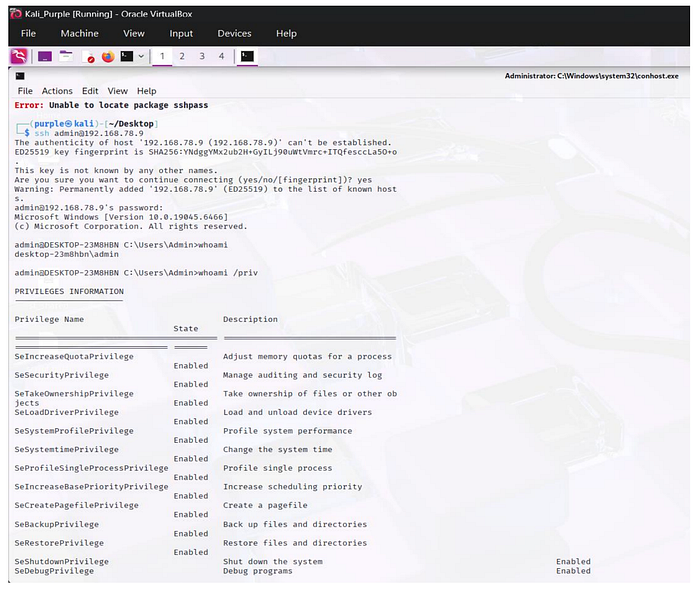The image size is (700, 591).
Task: Open the VirtualBox Help menu
Action: (x=286, y=33)
